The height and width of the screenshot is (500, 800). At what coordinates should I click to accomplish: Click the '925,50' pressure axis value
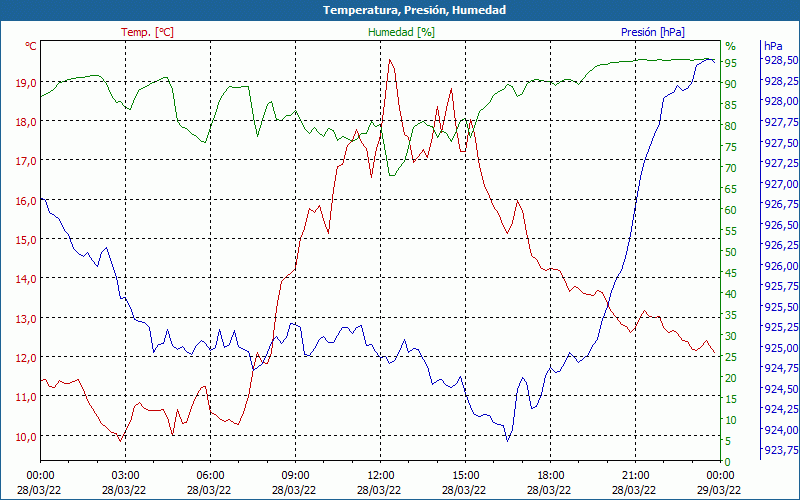781,307
